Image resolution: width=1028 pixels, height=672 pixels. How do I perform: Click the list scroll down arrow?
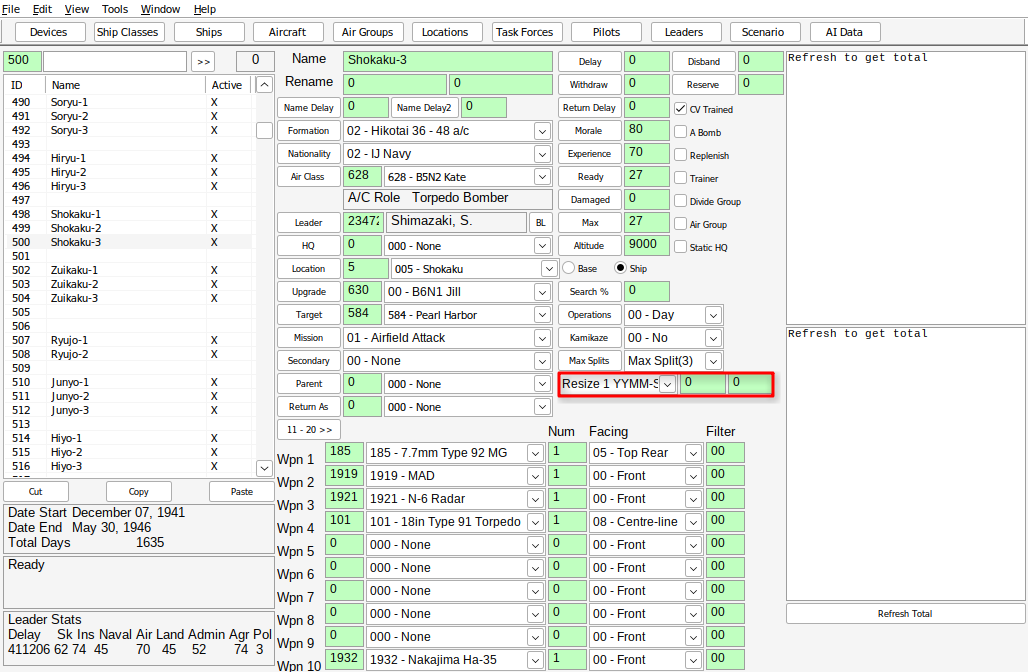[264, 468]
